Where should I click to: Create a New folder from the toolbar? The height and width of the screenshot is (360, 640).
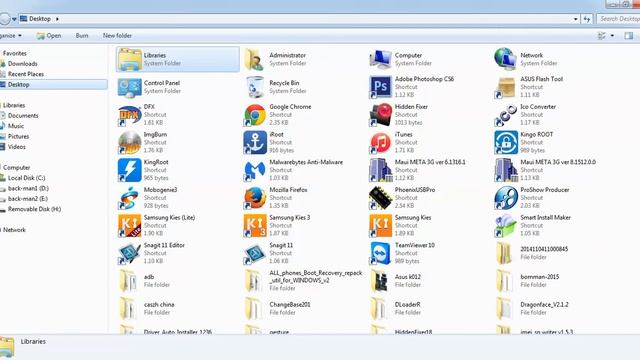(117, 36)
